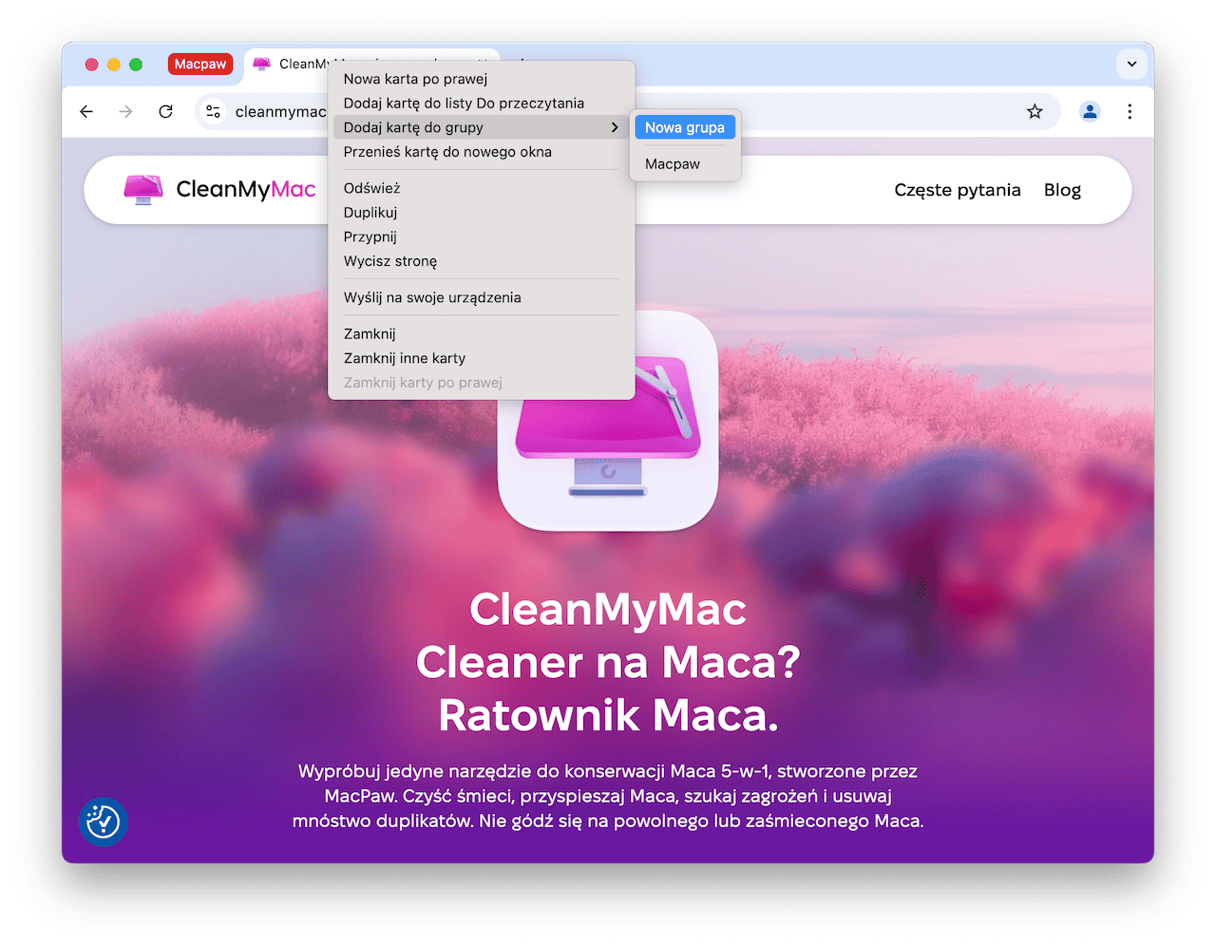Expand 'Dodaj kartę do grupy' submenu
Viewport: 1216px width, 945px height.
click(482, 128)
